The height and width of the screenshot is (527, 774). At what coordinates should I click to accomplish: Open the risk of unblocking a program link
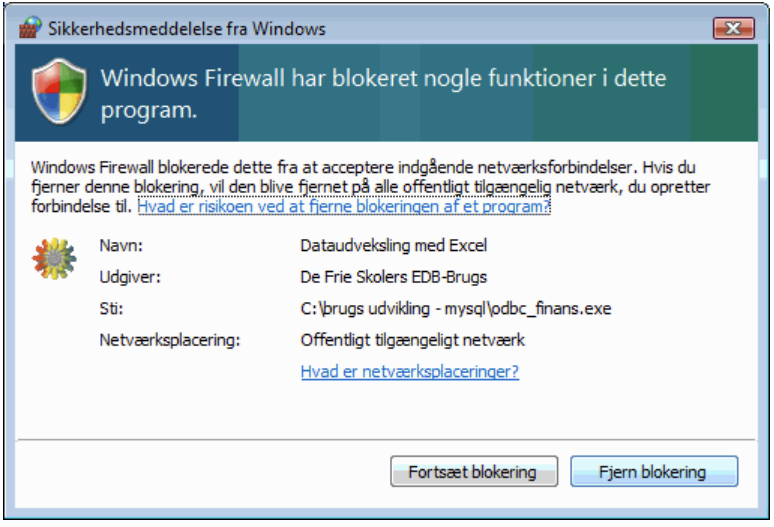coord(344,206)
